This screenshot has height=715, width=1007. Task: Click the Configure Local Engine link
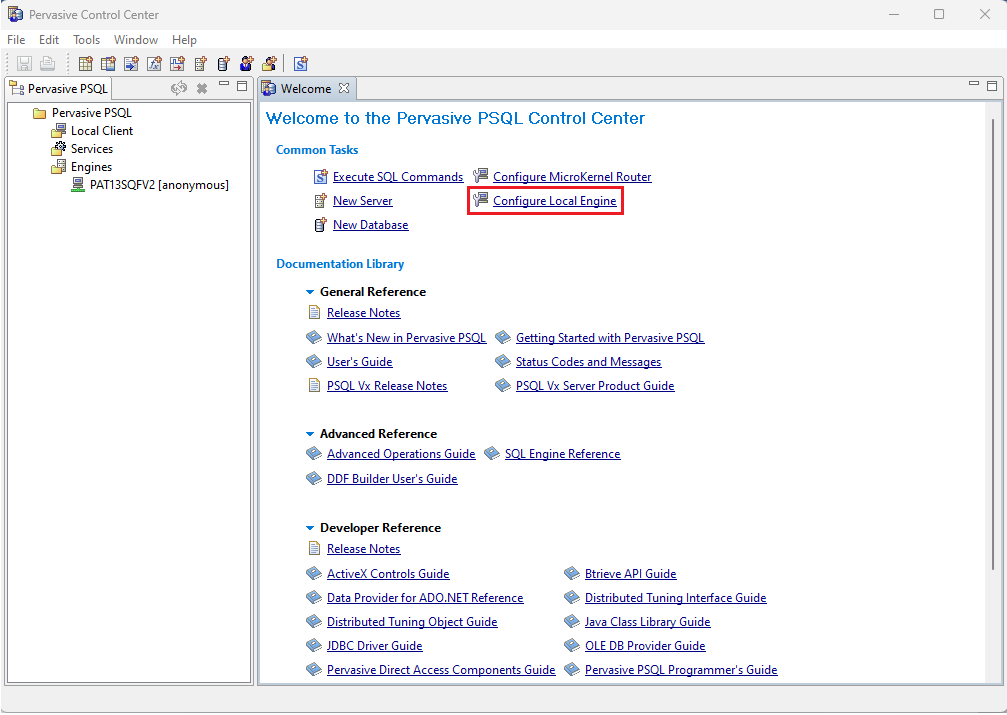click(x=555, y=201)
